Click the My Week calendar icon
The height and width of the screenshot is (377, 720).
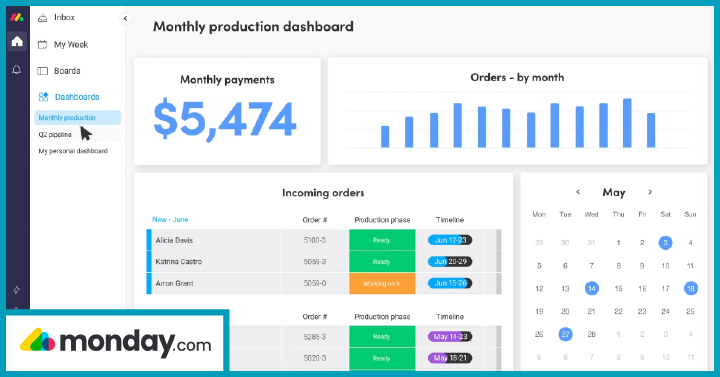[42, 45]
